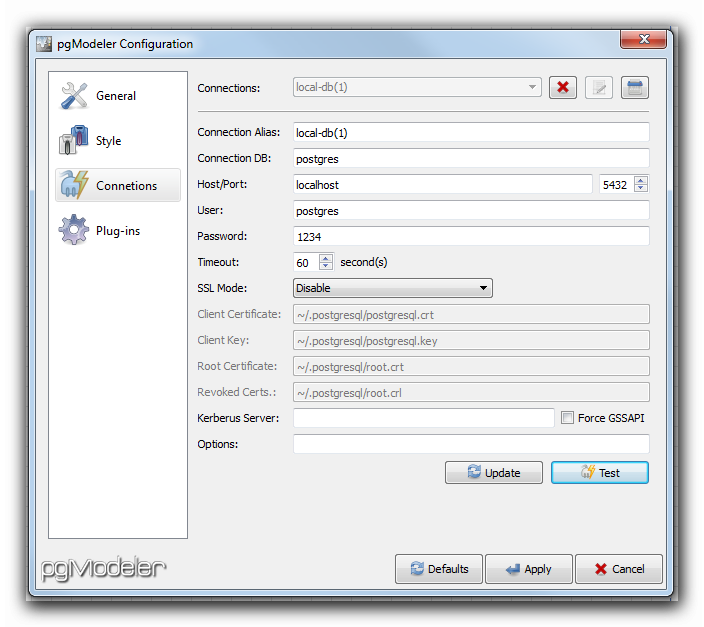This screenshot has width=704, height=627.
Task: Click the new connection icon button
Action: pos(634,87)
